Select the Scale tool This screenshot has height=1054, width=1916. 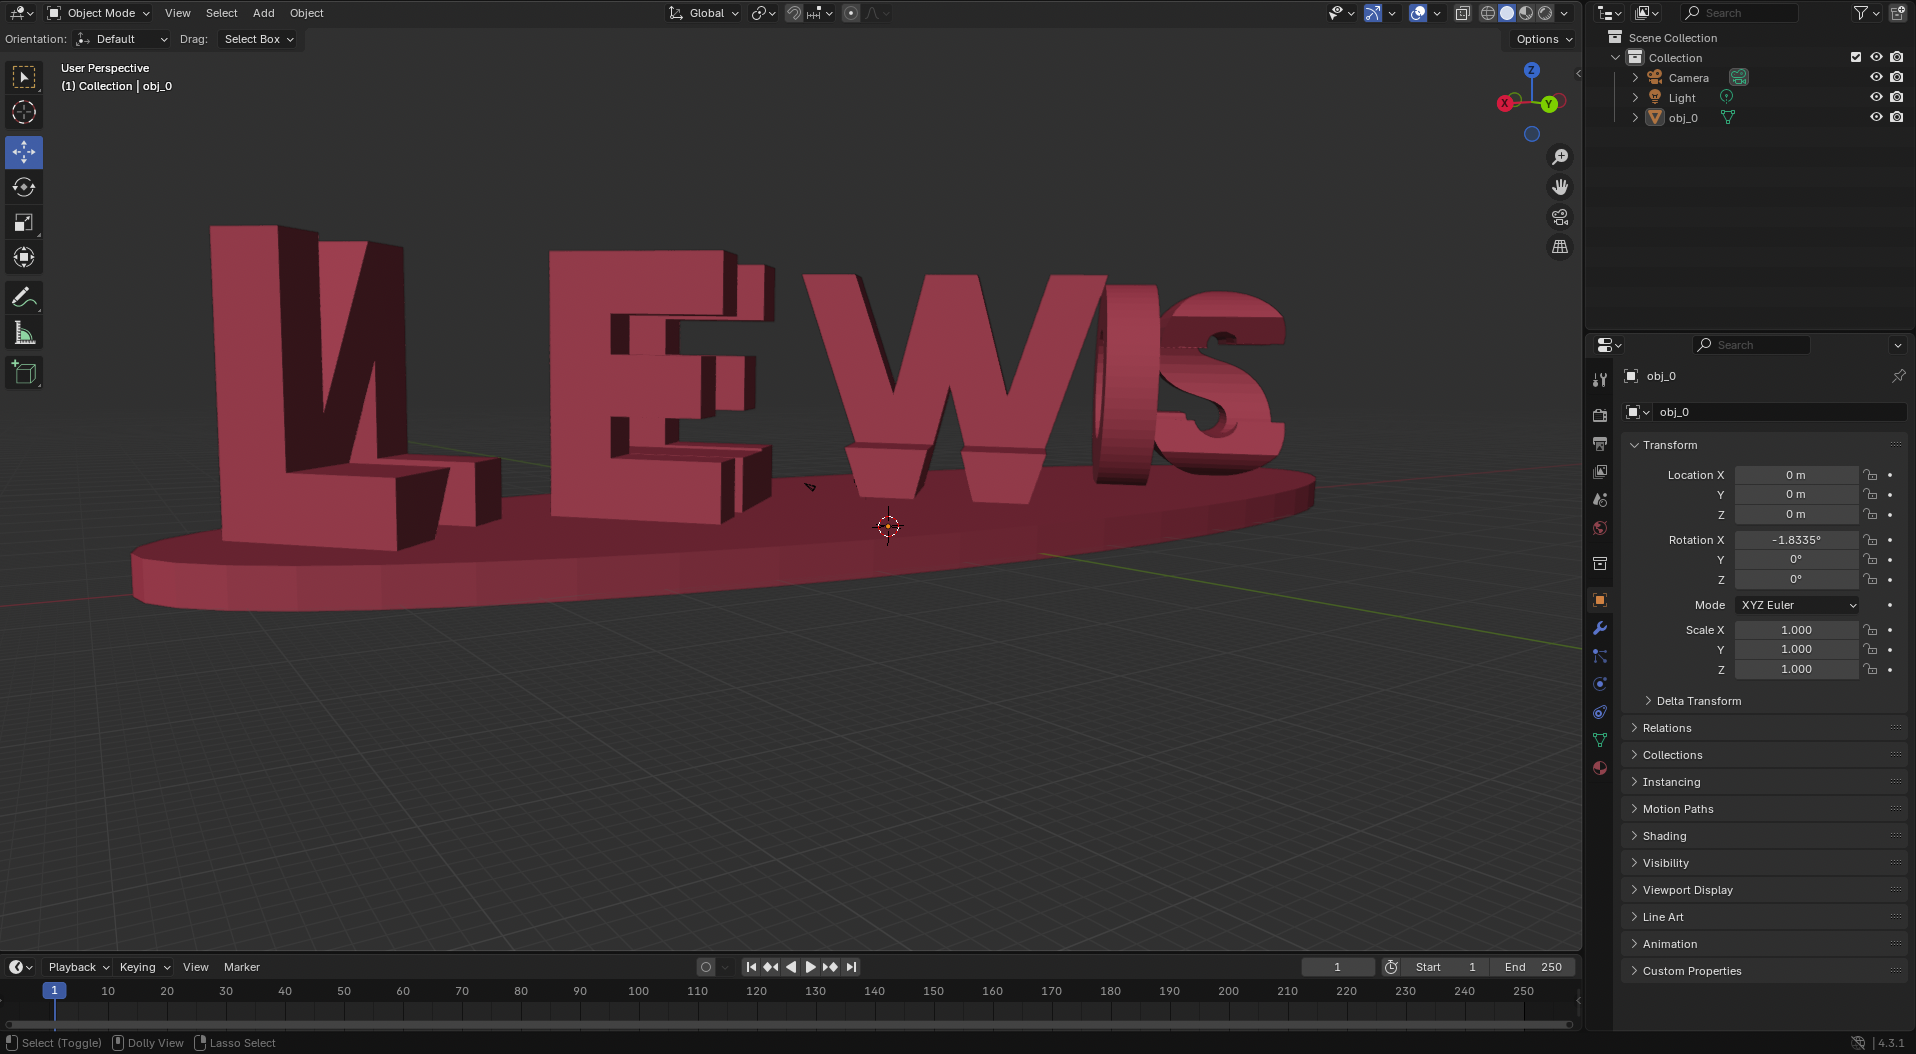click(24, 222)
